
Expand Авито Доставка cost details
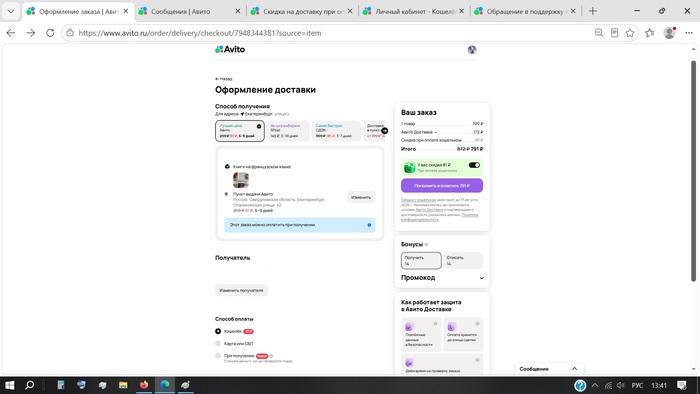pos(419,132)
